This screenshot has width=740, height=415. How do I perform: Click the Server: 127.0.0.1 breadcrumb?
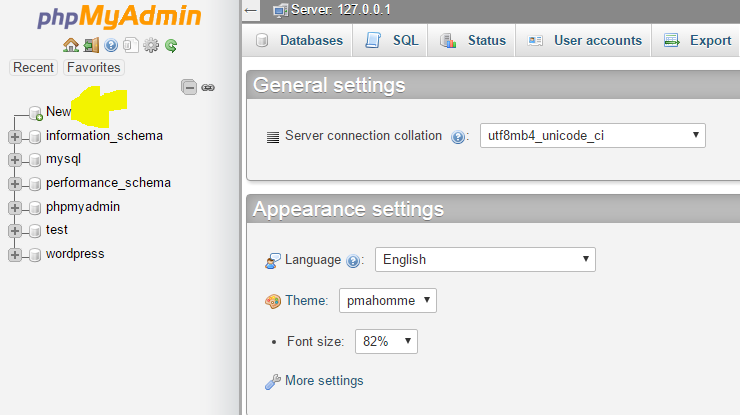coord(341,10)
